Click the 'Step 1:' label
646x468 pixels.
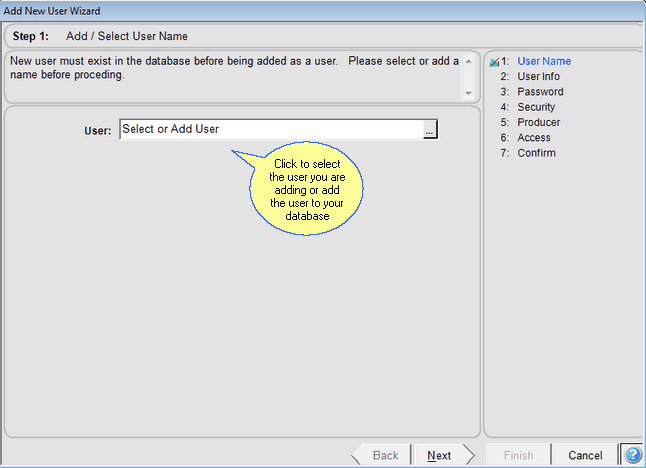[x=30, y=36]
